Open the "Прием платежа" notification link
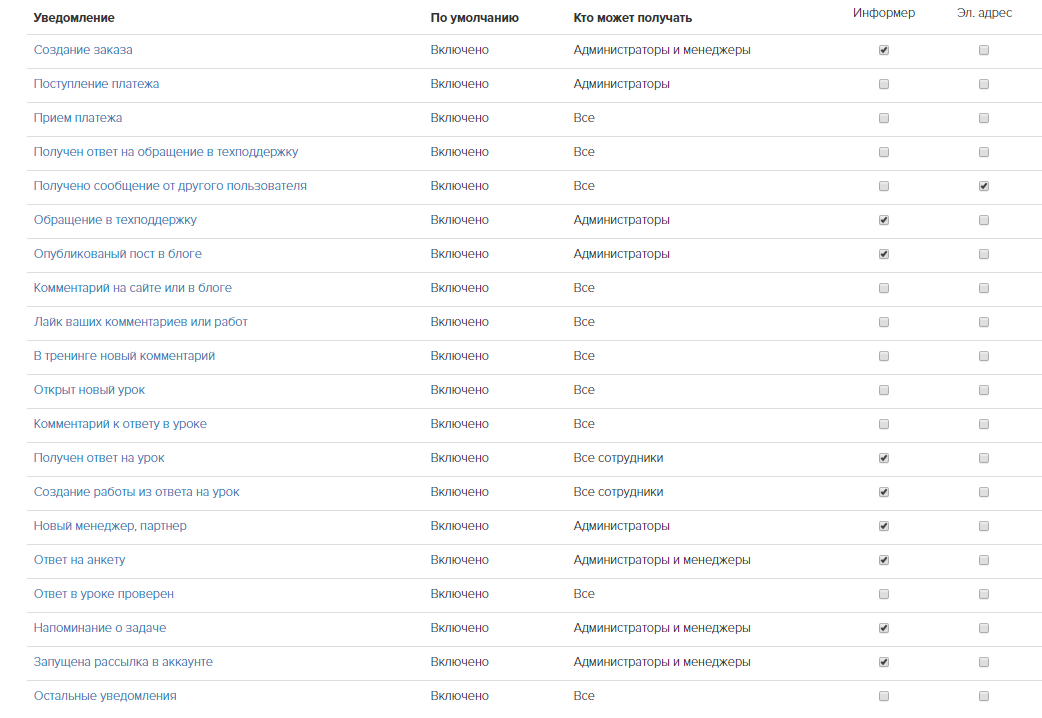Image resolution: width=1042 pixels, height=718 pixels. pyautogui.click(x=78, y=118)
